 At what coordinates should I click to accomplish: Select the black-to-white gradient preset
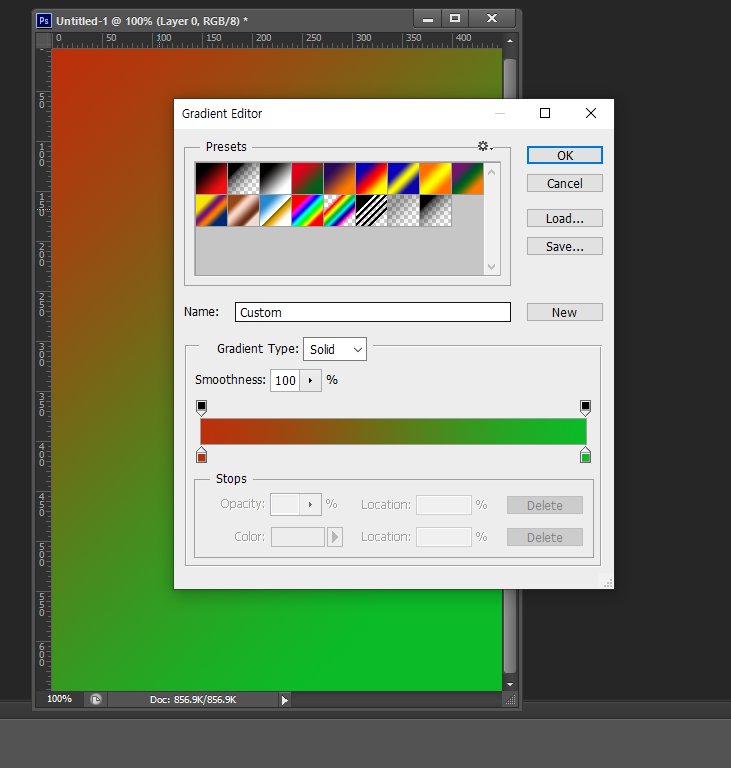(275, 179)
